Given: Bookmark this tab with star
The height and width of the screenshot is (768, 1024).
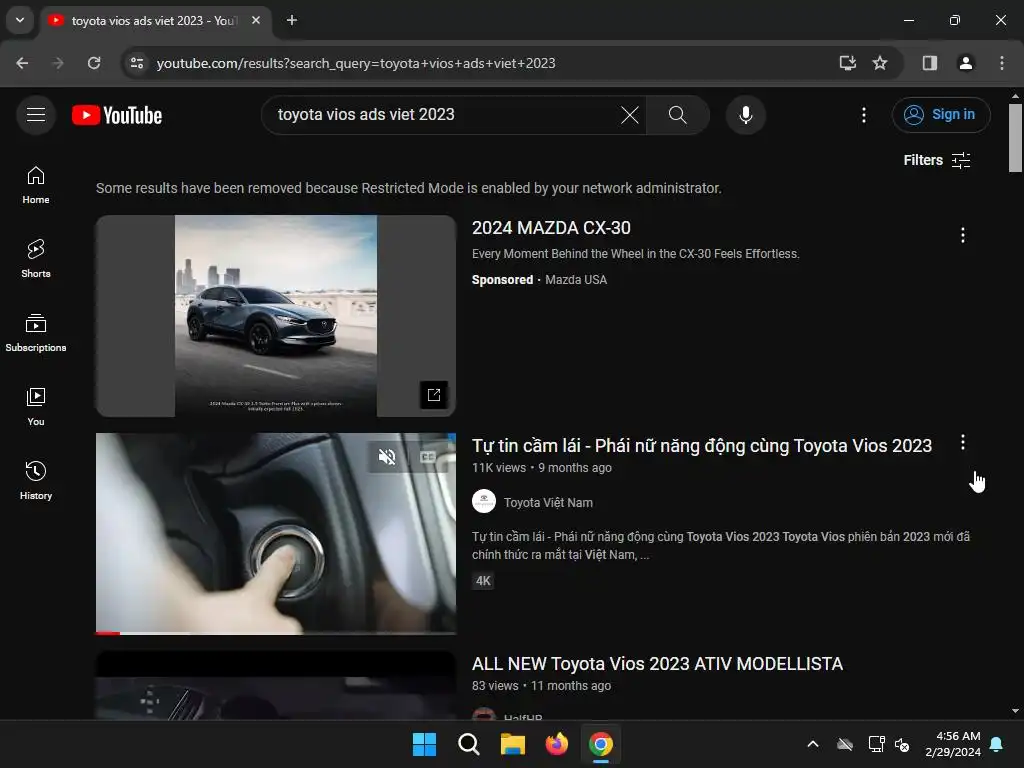Looking at the screenshot, I should tap(880, 63).
